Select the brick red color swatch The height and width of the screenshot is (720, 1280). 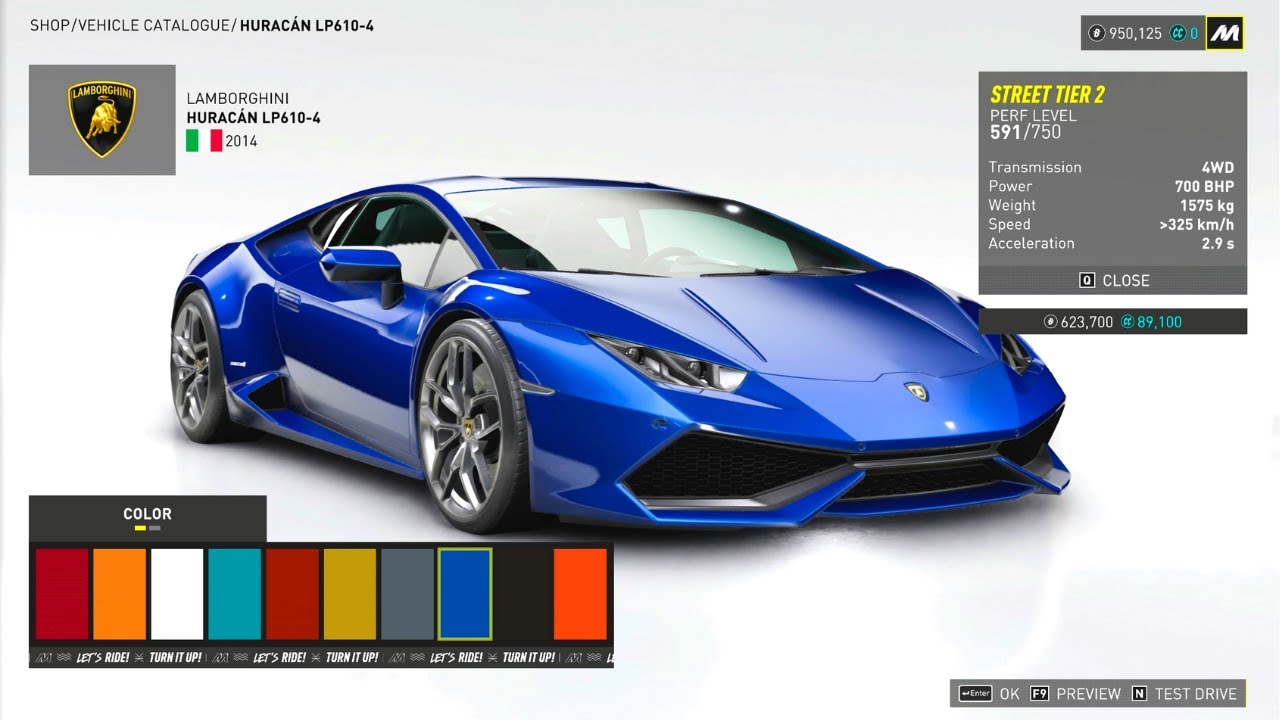[292, 594]
